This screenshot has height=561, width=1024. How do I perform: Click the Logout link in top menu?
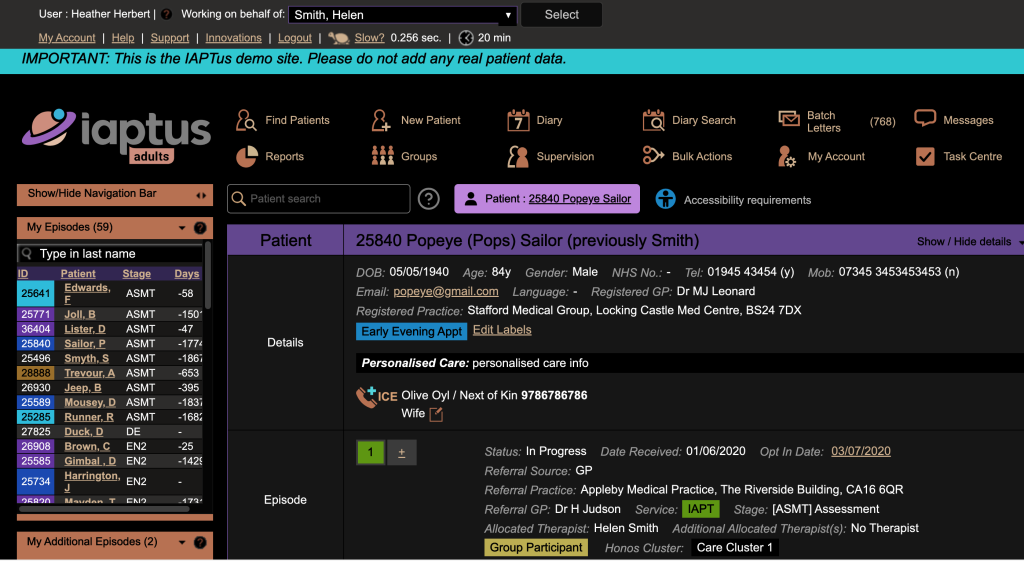coord(295,38)
